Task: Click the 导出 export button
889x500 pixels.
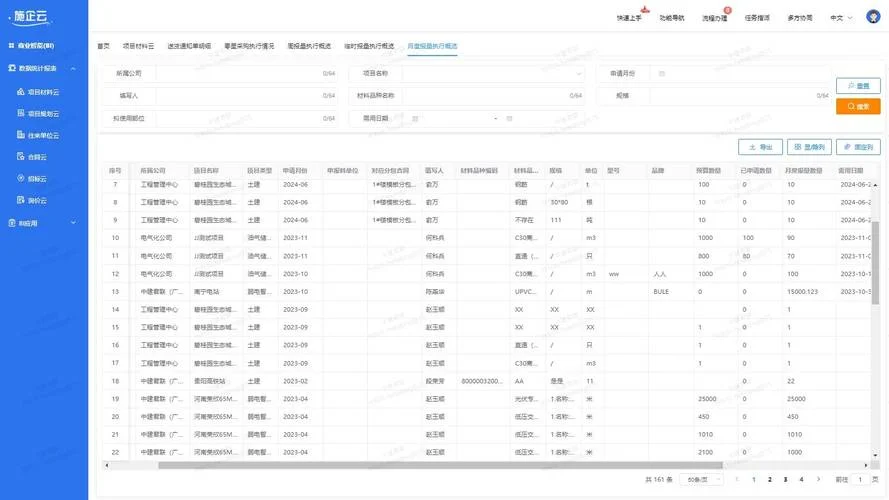Action: click(x=760, y=147)
